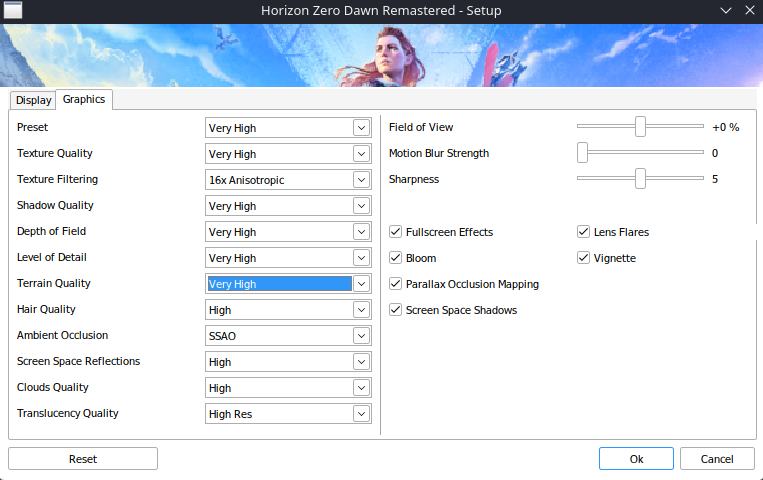763x480 pixels.
Task: Expand the Texture Quality dropdown
Action: click(x=288, y=154)
